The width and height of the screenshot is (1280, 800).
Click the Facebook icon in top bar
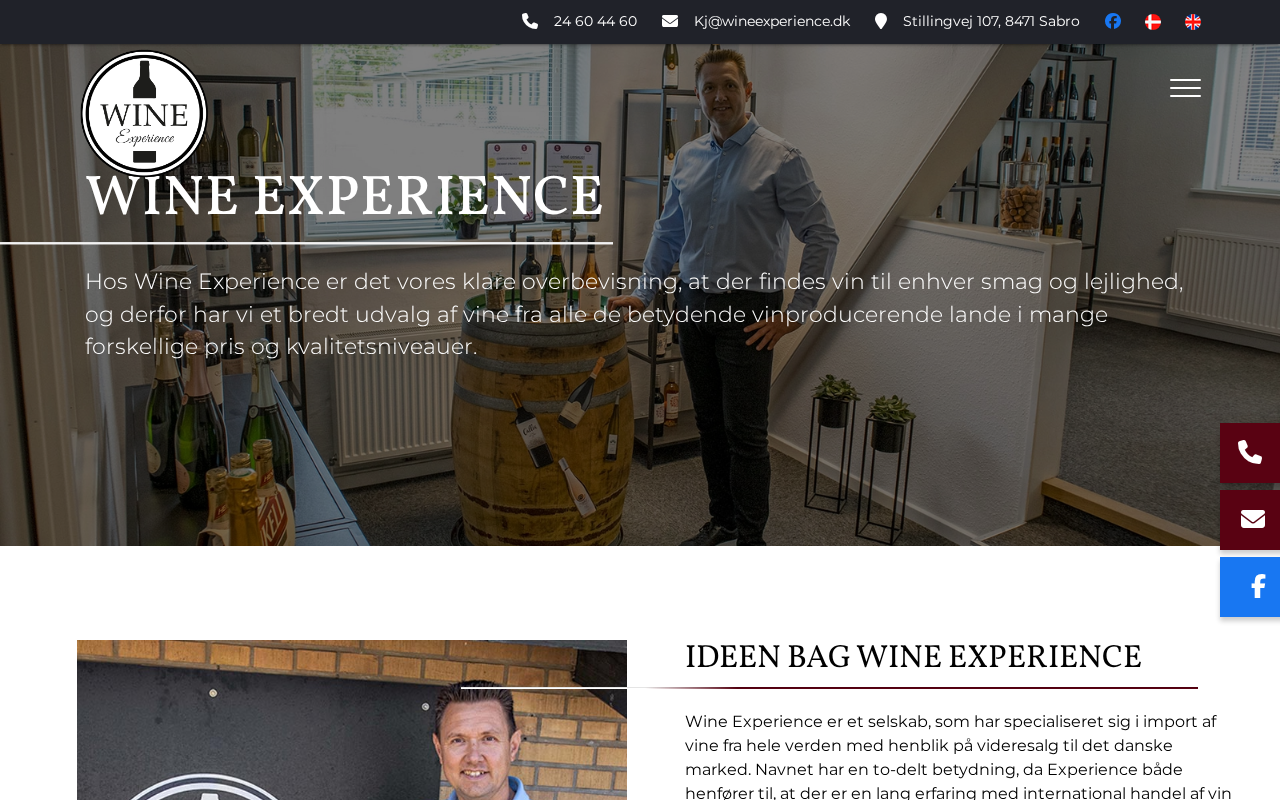pos(1113,22)
